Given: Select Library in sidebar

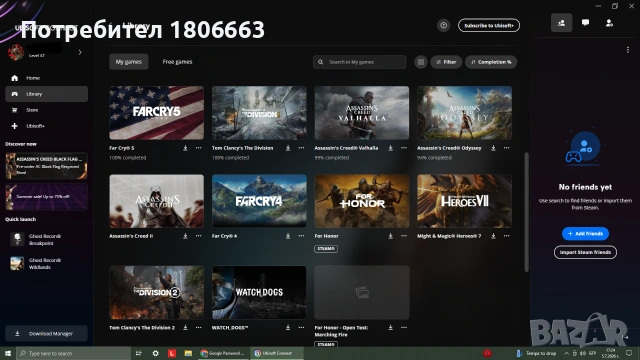Looking at the screenshot, I should point(47,94).
